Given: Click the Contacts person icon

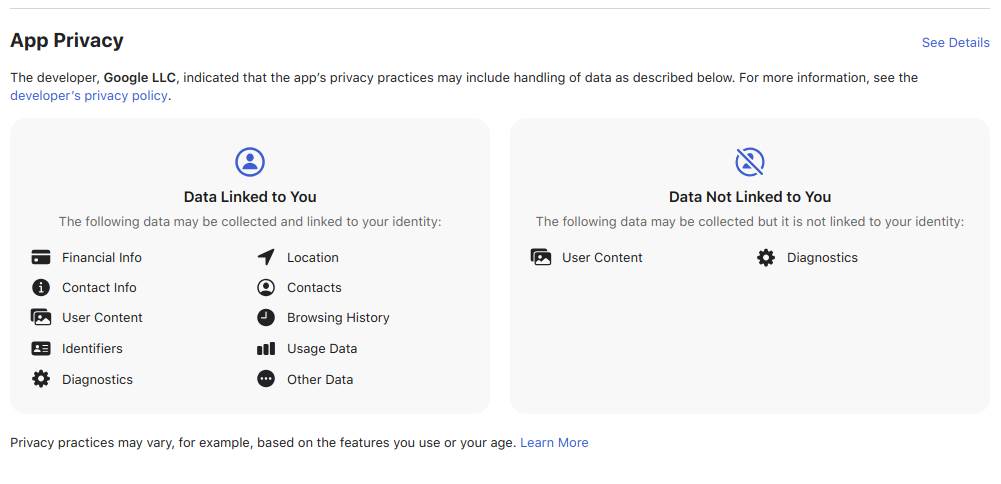Looking at the screenshot, I should click(x=266, y=287).
